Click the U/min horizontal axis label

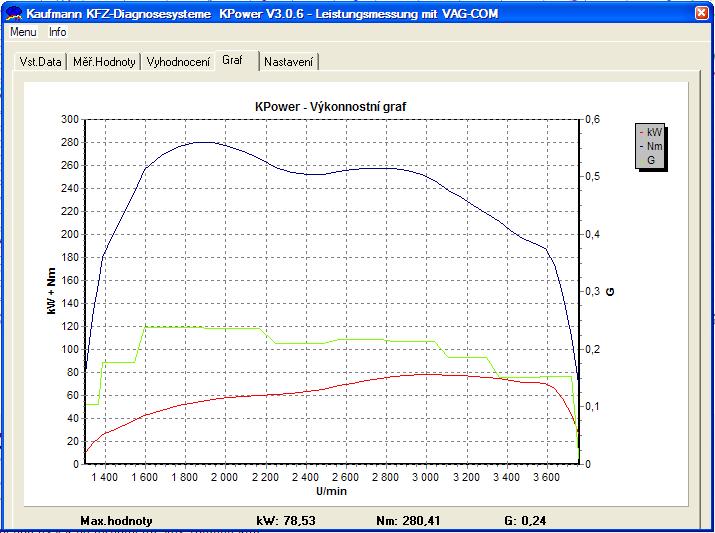click(331, 491)
